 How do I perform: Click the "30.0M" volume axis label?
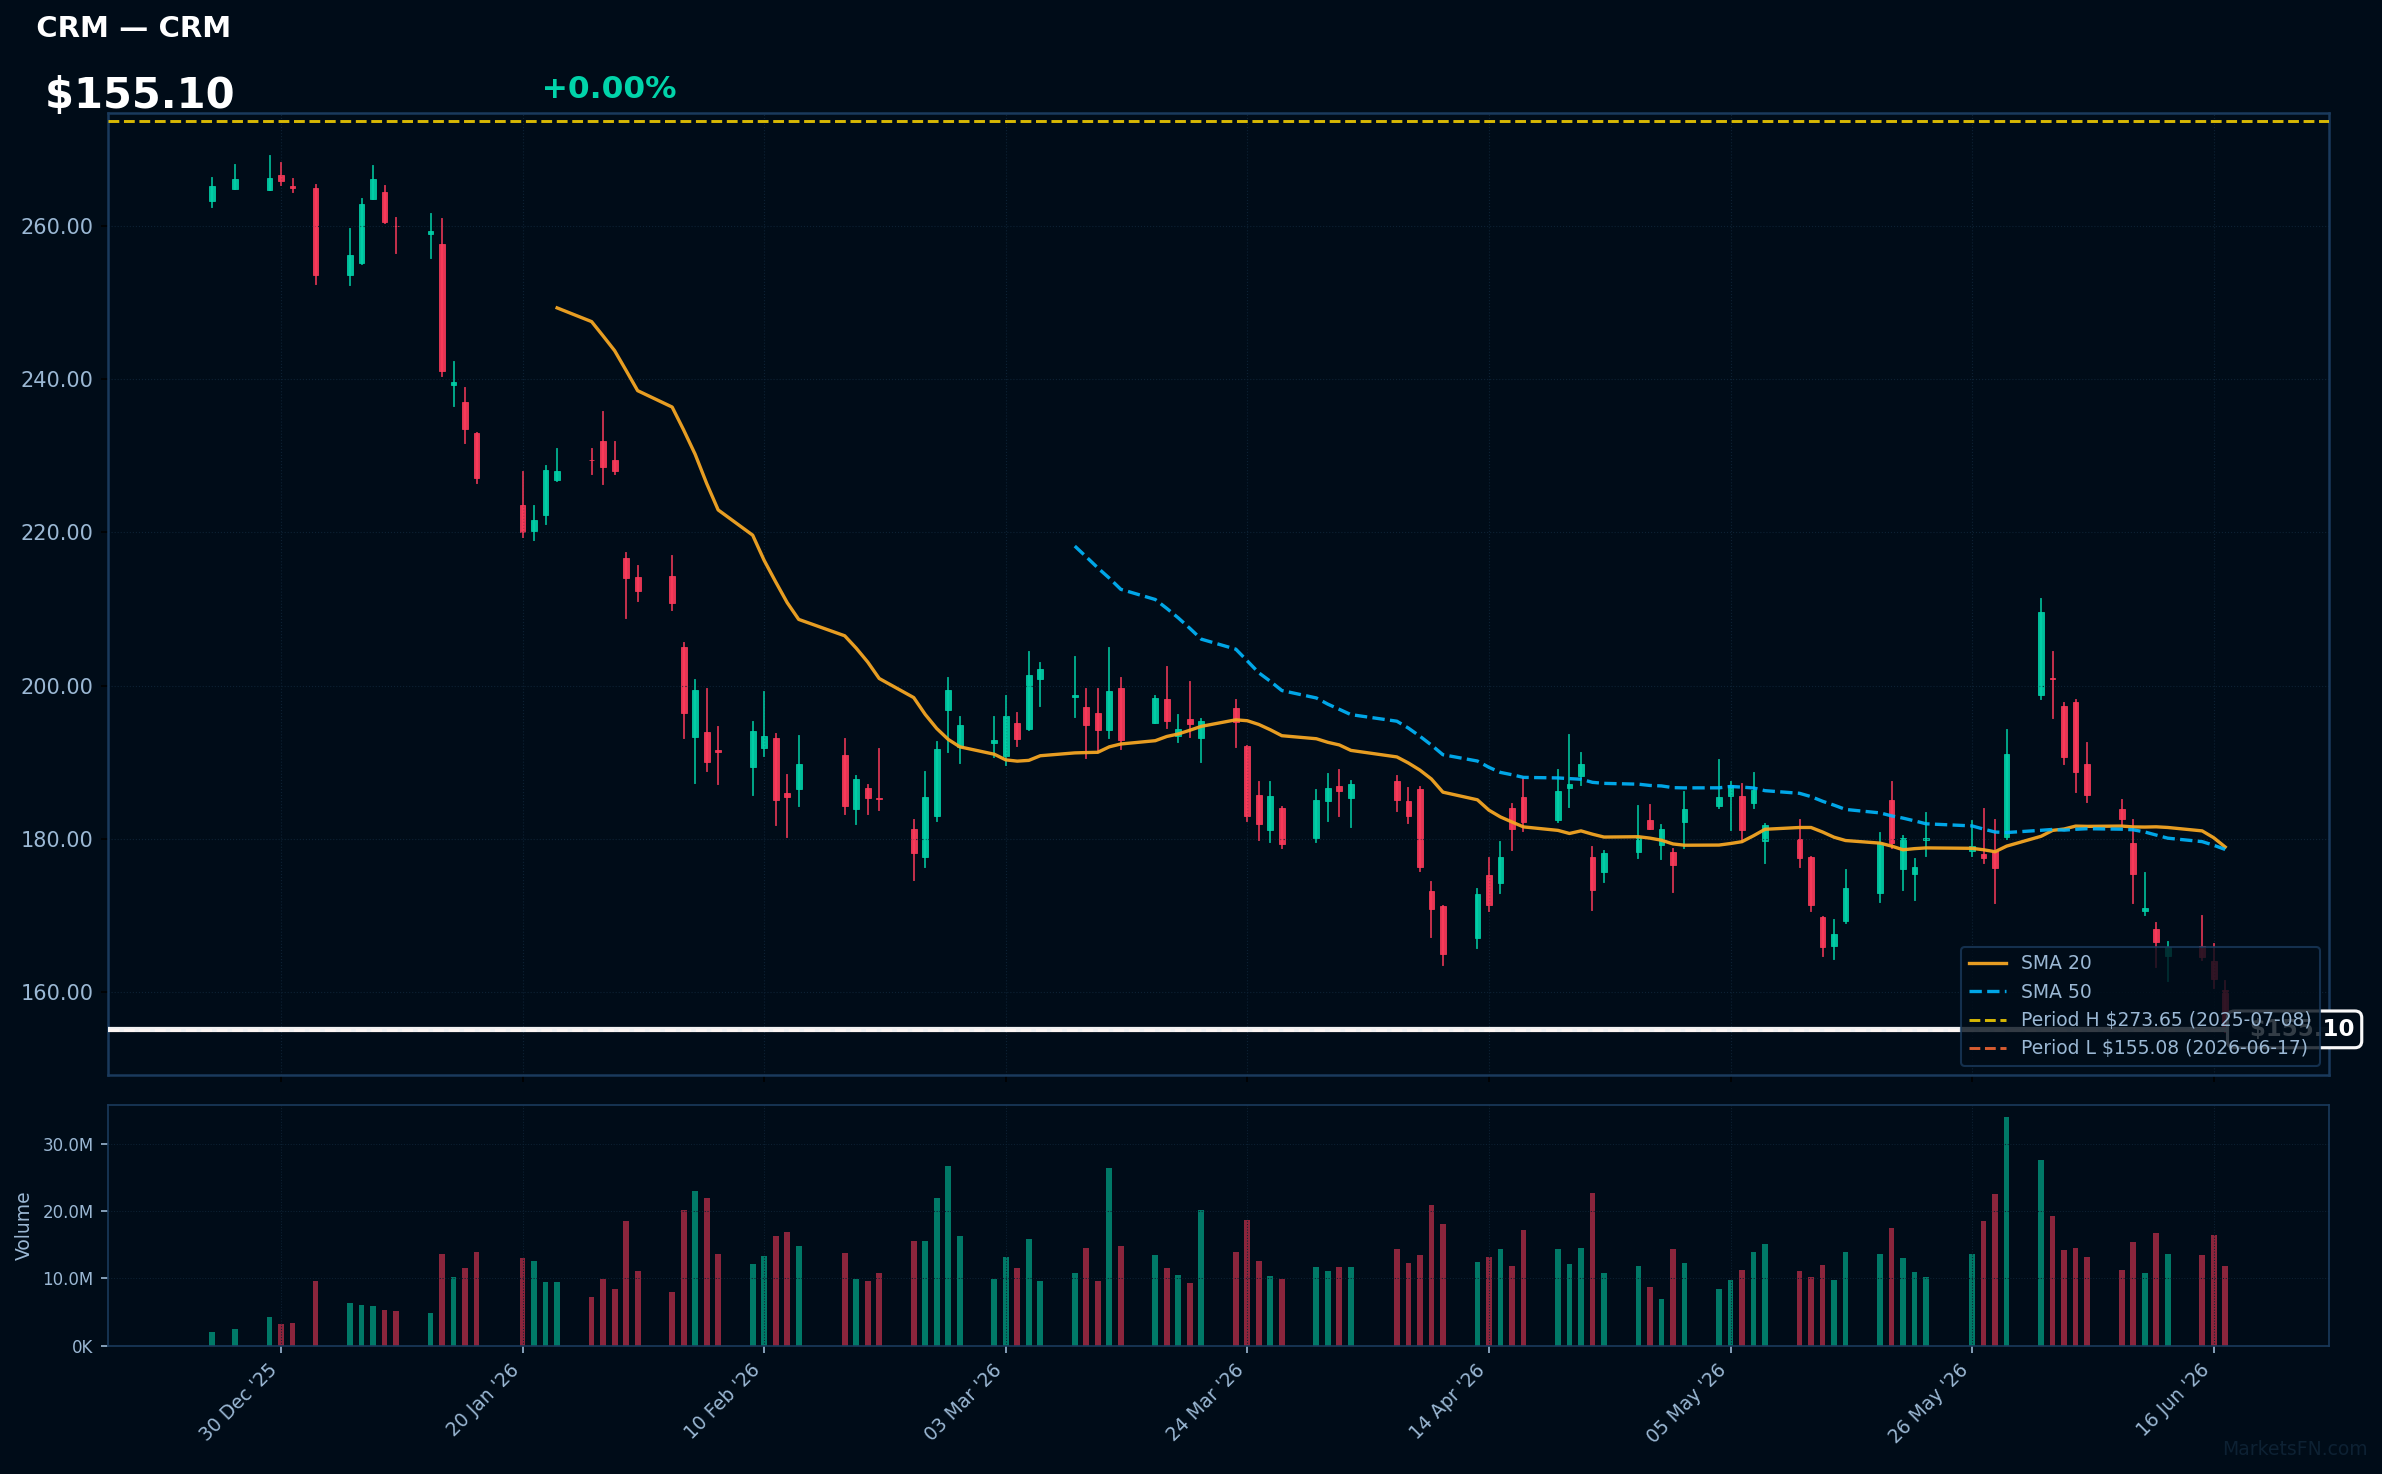pyautogui.click(x=68, y=1145)
